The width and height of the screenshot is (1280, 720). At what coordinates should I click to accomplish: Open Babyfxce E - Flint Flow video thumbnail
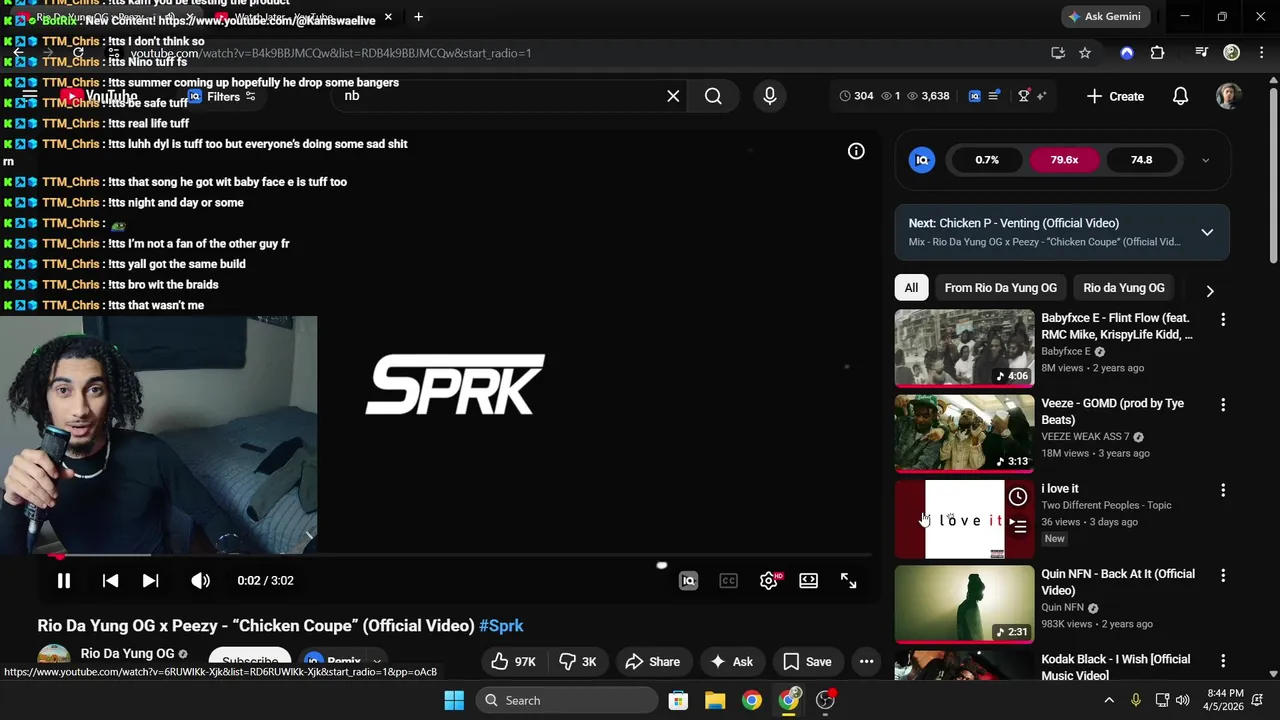pyautogui.click(x=964, y=348)
